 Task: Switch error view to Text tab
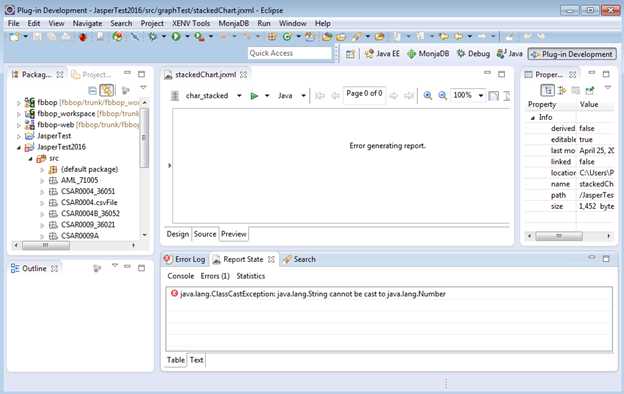point(197,360)
